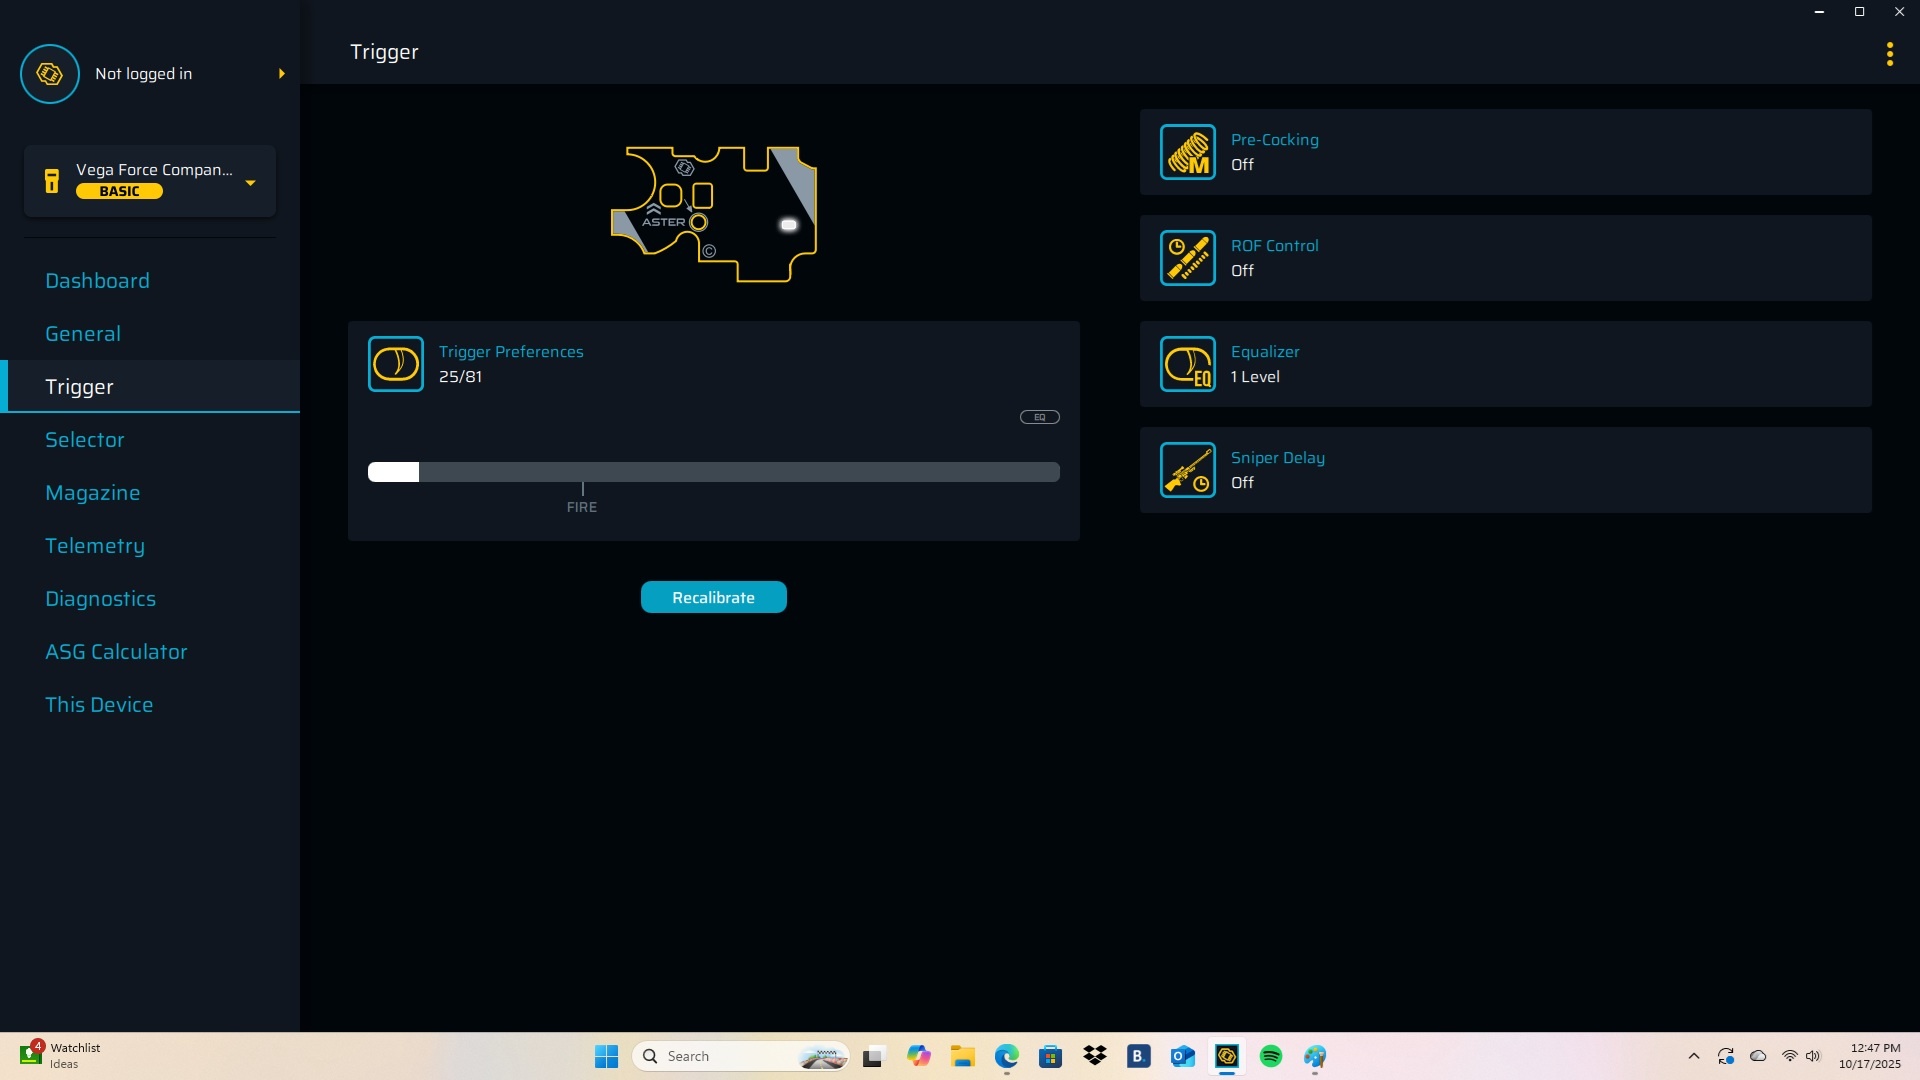Switch to the Selector section
The width and height of the screenshot is (1920, 1080).
85,440
